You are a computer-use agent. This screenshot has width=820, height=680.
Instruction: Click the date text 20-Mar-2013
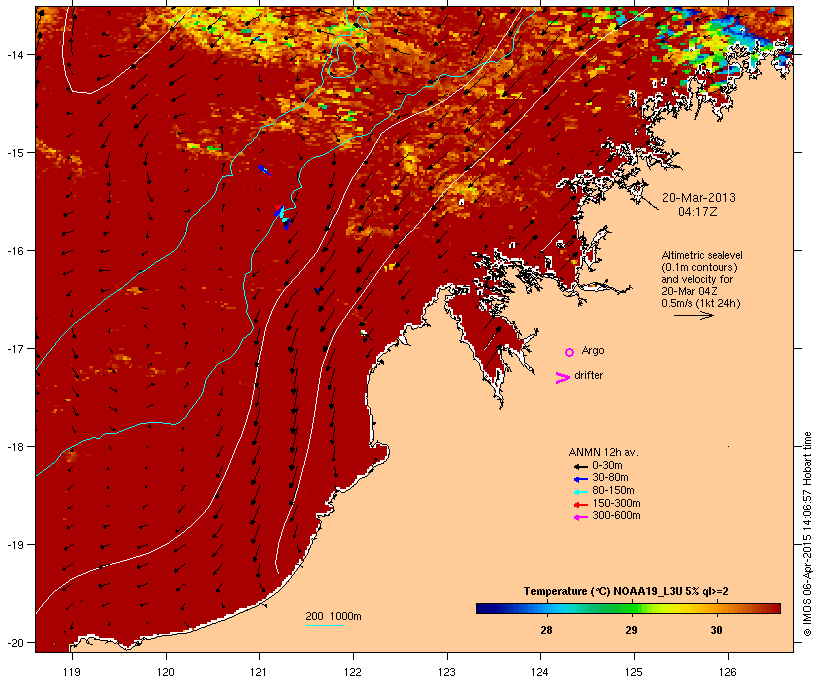click(x=699, y=198)
